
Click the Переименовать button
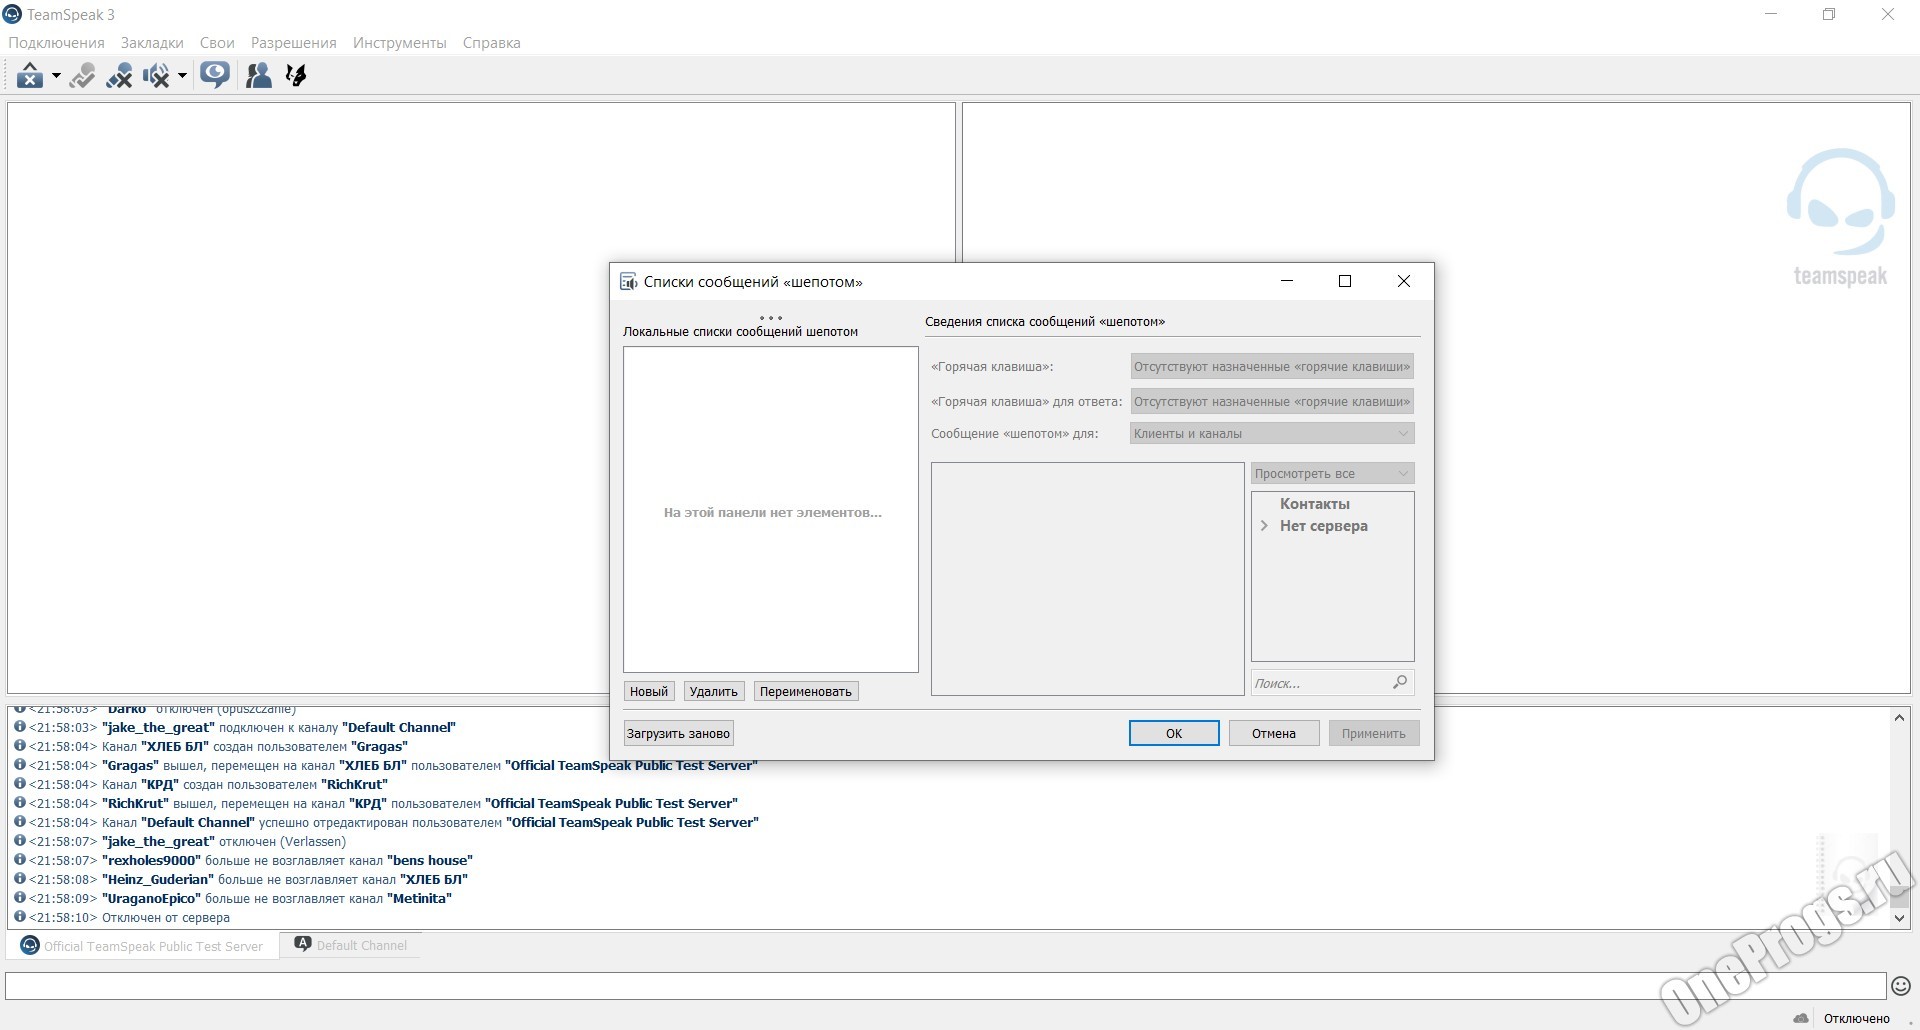click(x=806, y=691)
